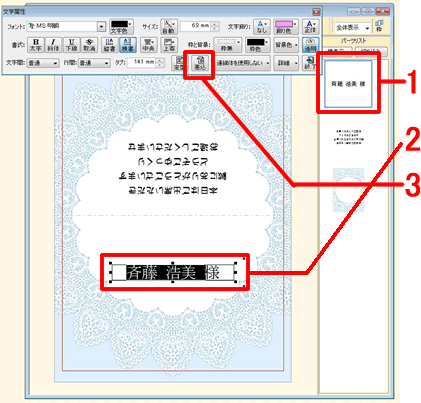The height and width of the screenshot is (403, 421).
Task: Click the 差込 merge insert icon
Action: (x=200, y=63)
